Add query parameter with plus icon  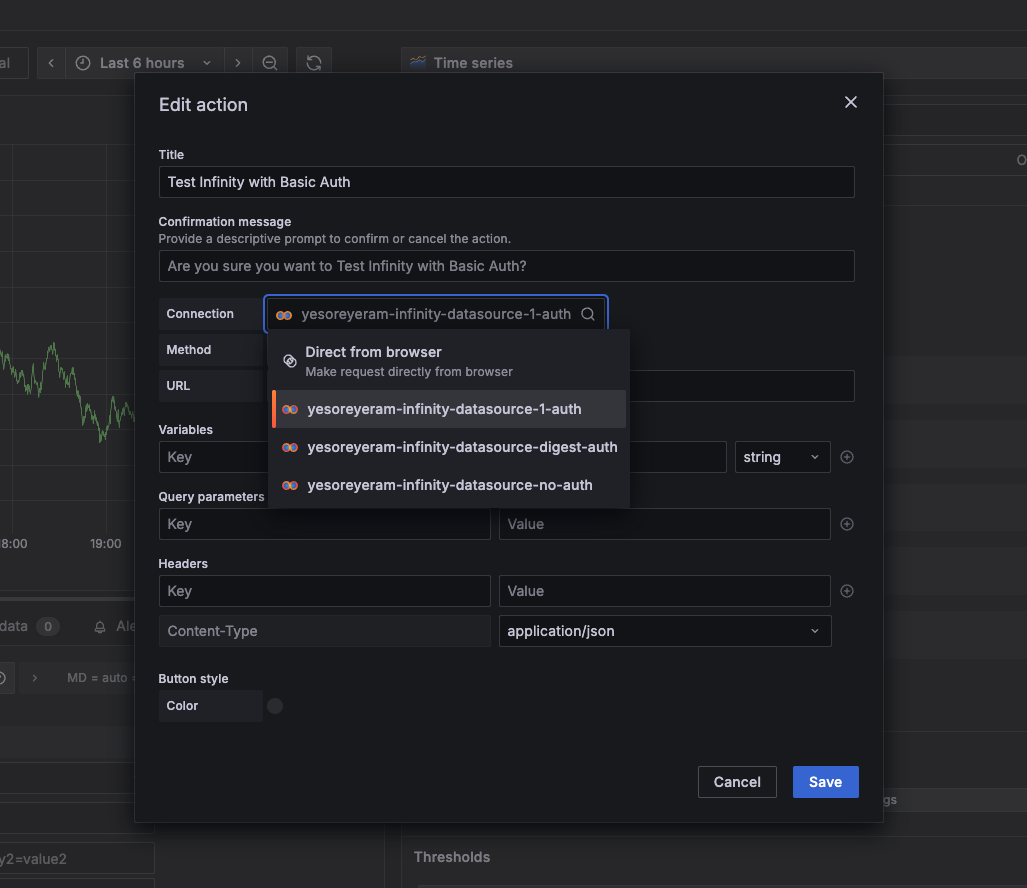coord(847,524)
